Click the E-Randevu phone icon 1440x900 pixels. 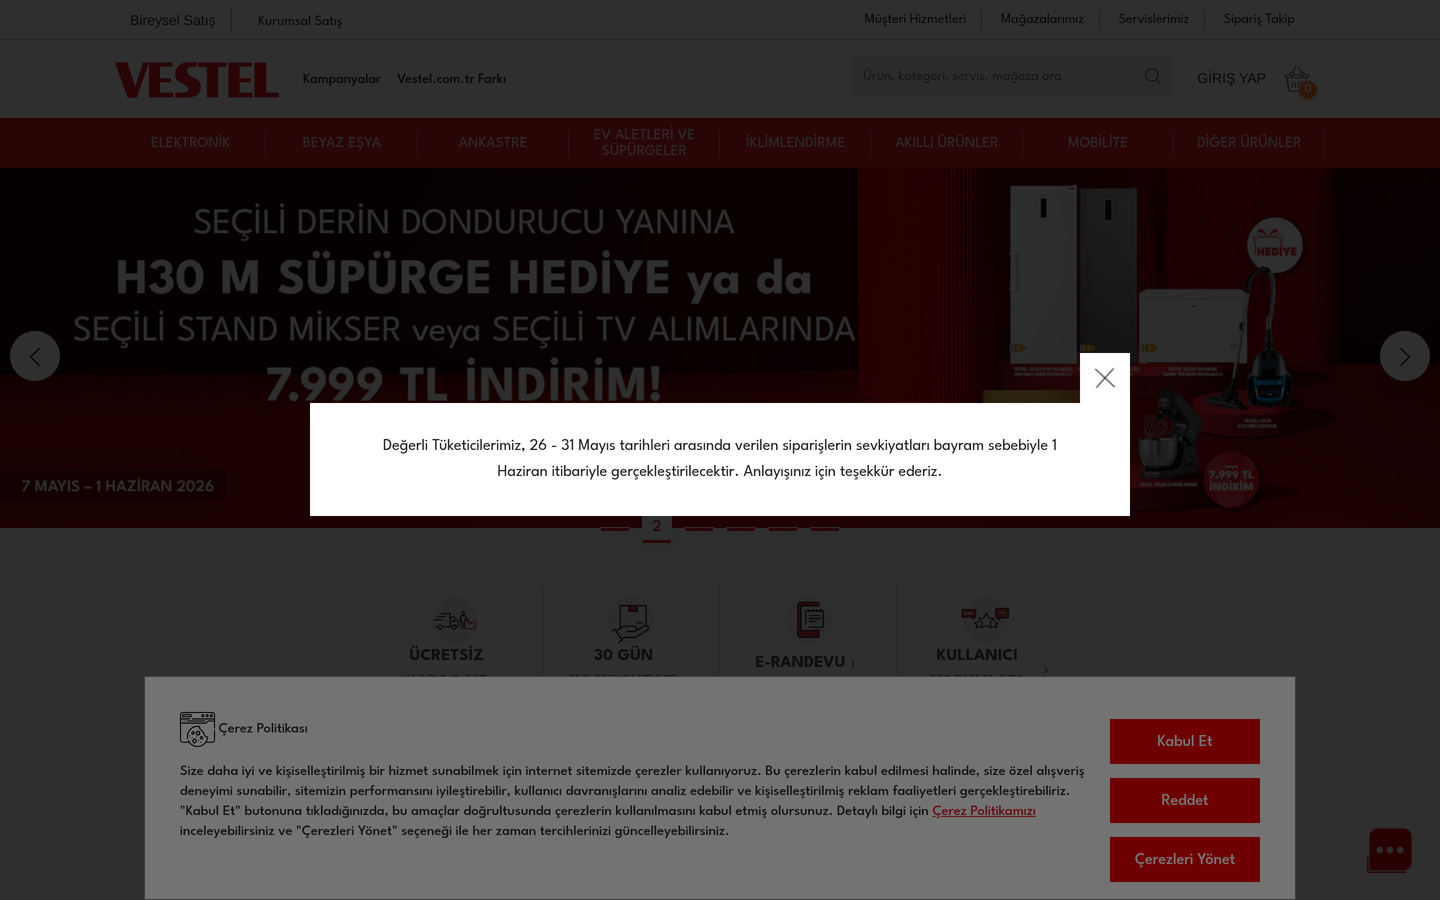tap(810, 620)
